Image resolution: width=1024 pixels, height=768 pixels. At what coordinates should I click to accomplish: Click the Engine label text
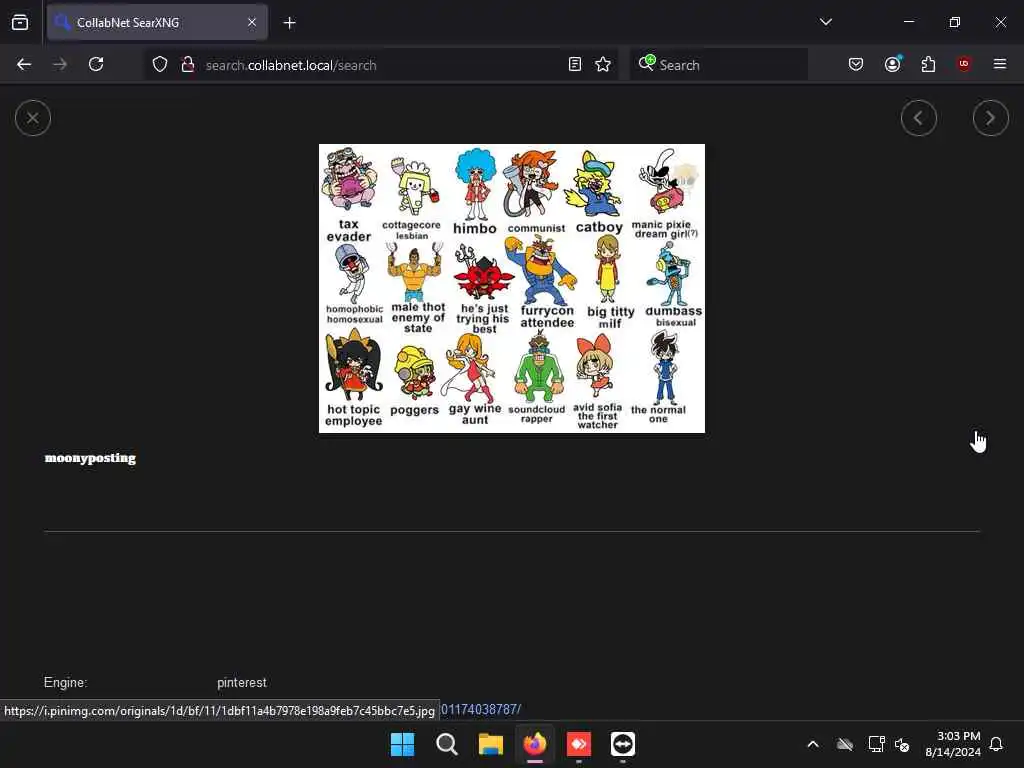point(65,682)
